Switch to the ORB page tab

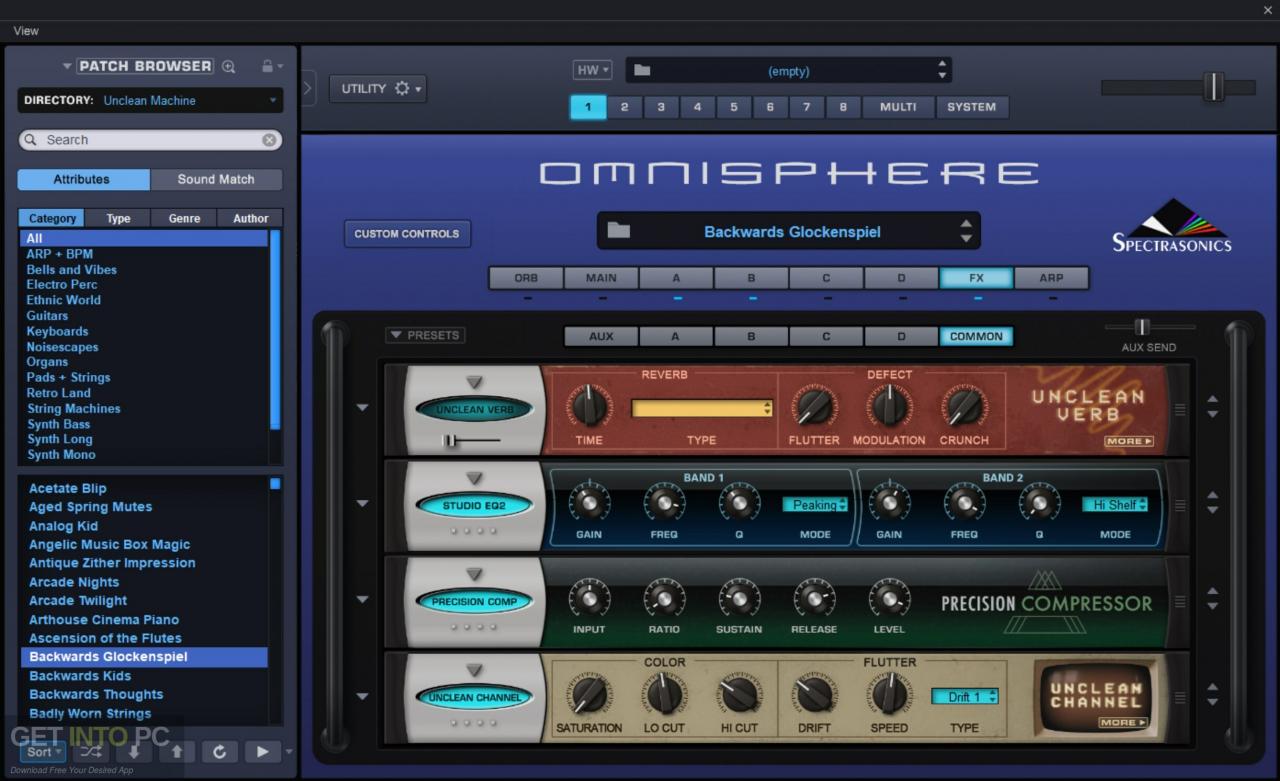point(526,278)
